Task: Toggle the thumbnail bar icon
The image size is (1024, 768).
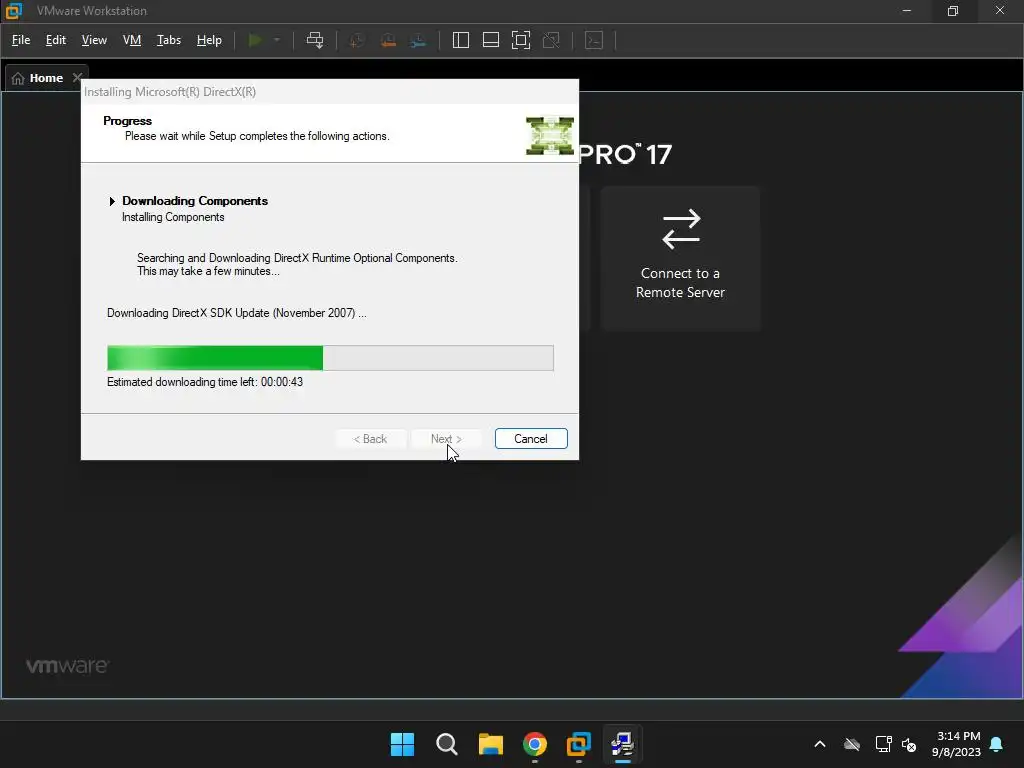Action: tap(490, 40)
